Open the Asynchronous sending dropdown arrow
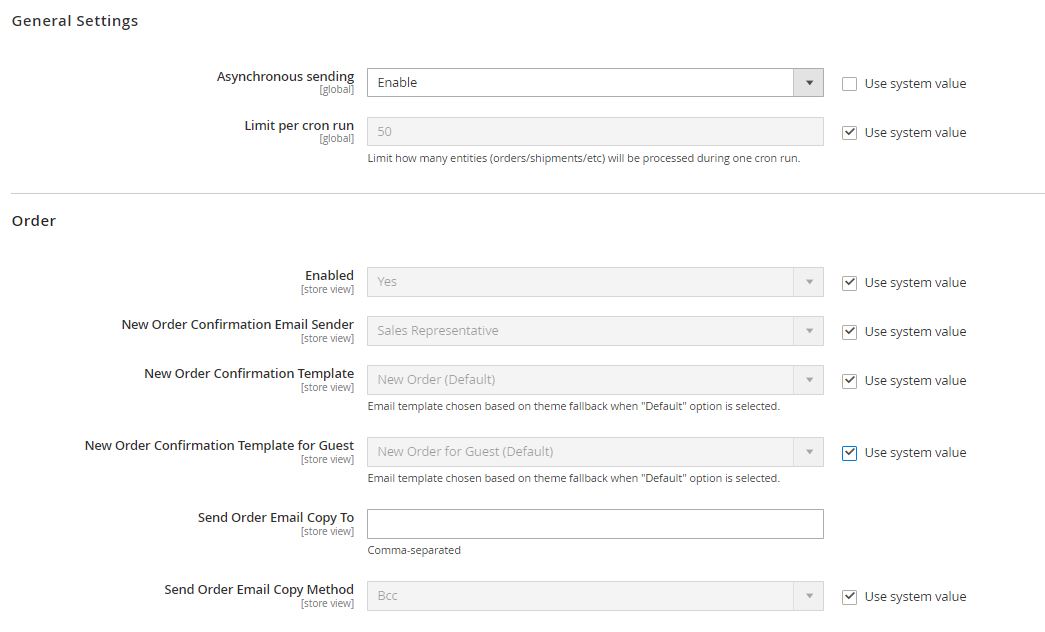 [809, 82]
